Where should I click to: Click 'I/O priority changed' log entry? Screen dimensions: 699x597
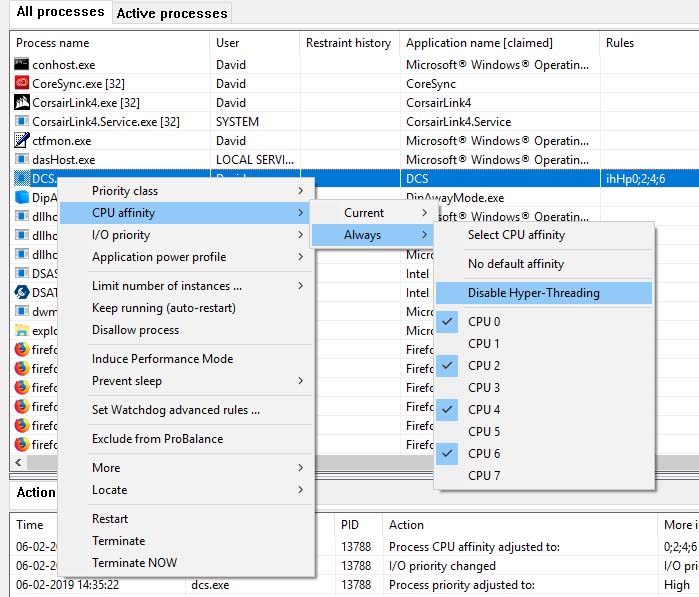tap(442, 566)
